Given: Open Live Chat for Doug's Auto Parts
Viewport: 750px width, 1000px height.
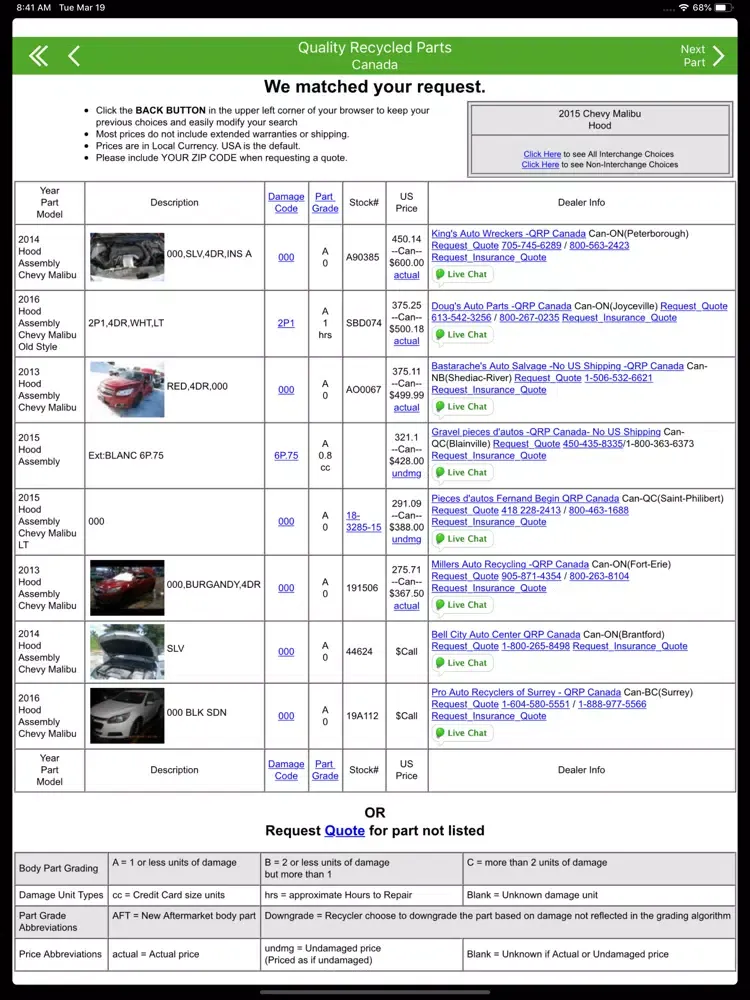Looking at the screenshot, I should (462, 334).
